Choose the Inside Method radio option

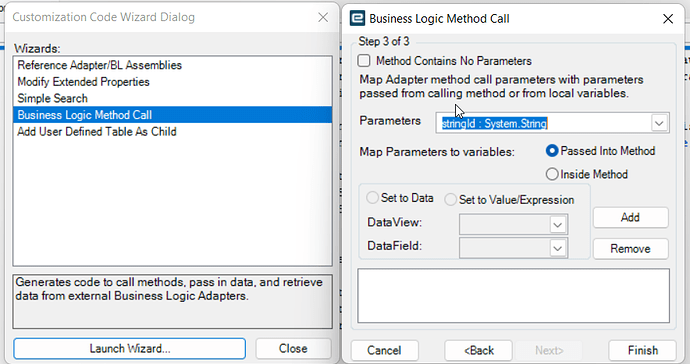tap(552, 174)
